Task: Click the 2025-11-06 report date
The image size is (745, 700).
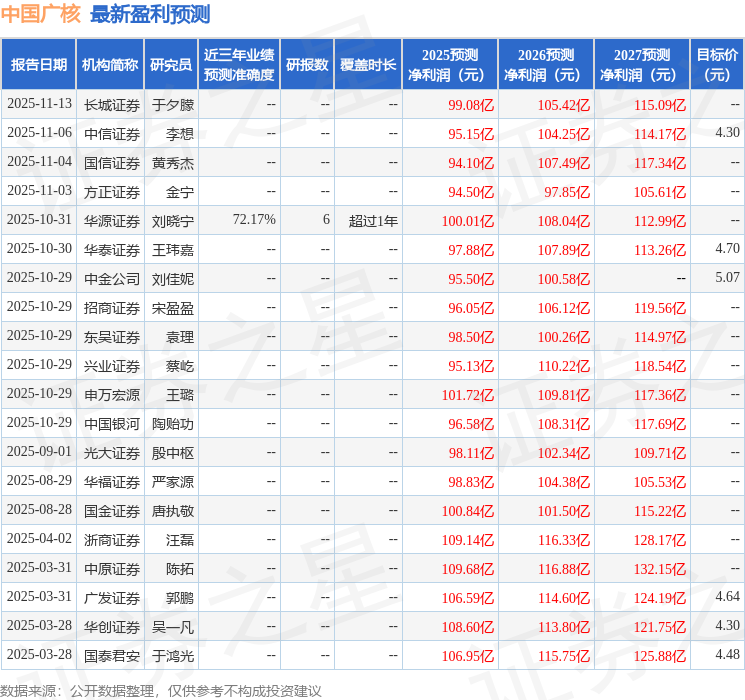Action: tap(39, 132)
